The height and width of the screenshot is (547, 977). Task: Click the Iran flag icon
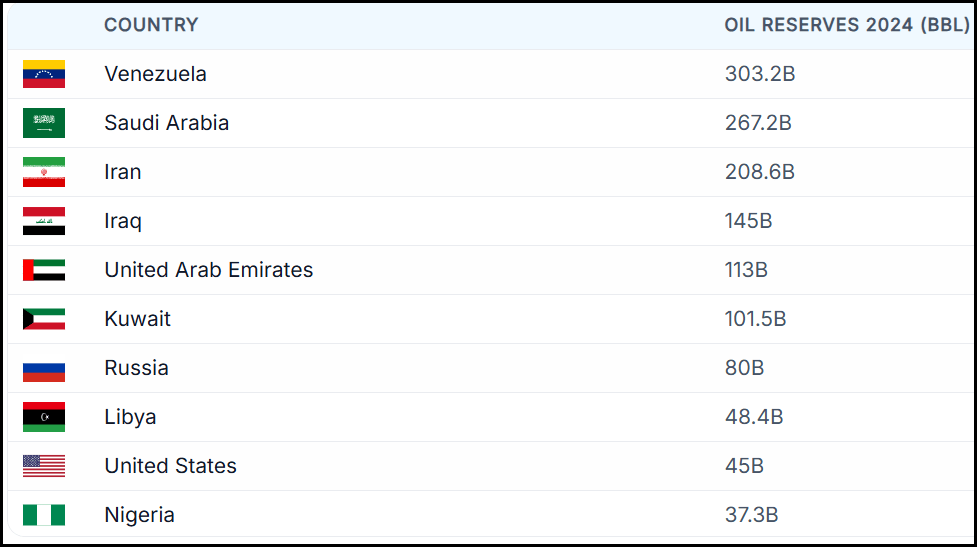[x=44, y=172]
